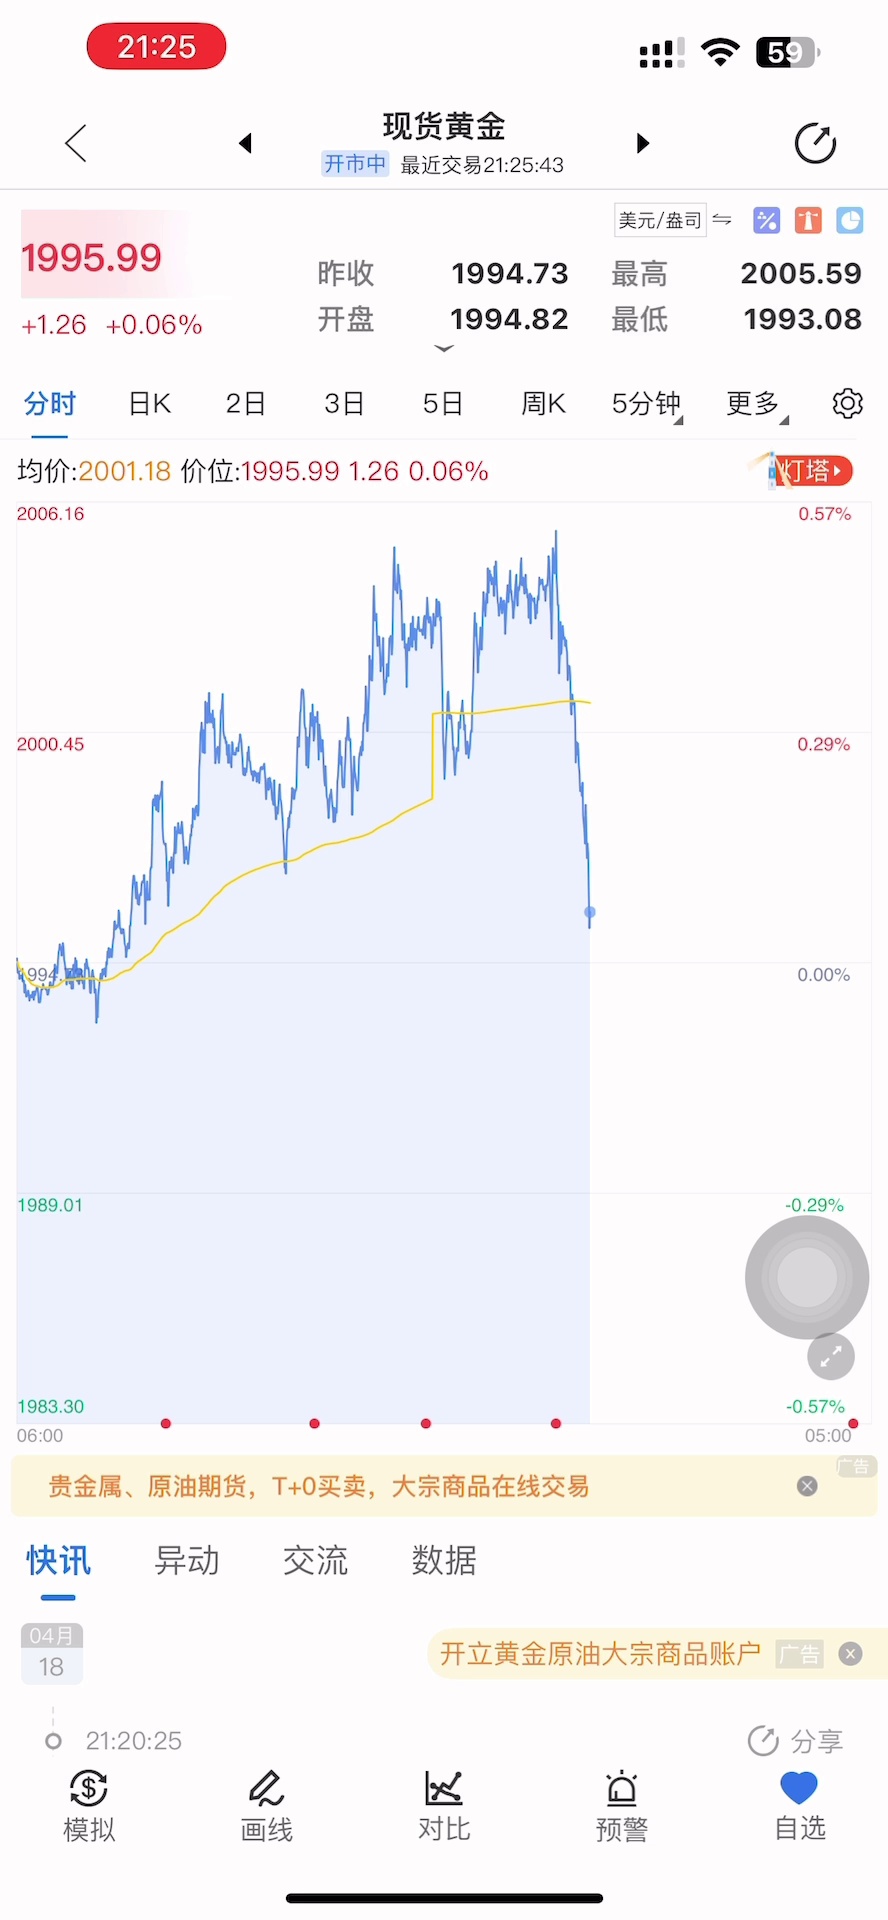
Task: Open 预警 price alert
Action: coord(622,1806)
